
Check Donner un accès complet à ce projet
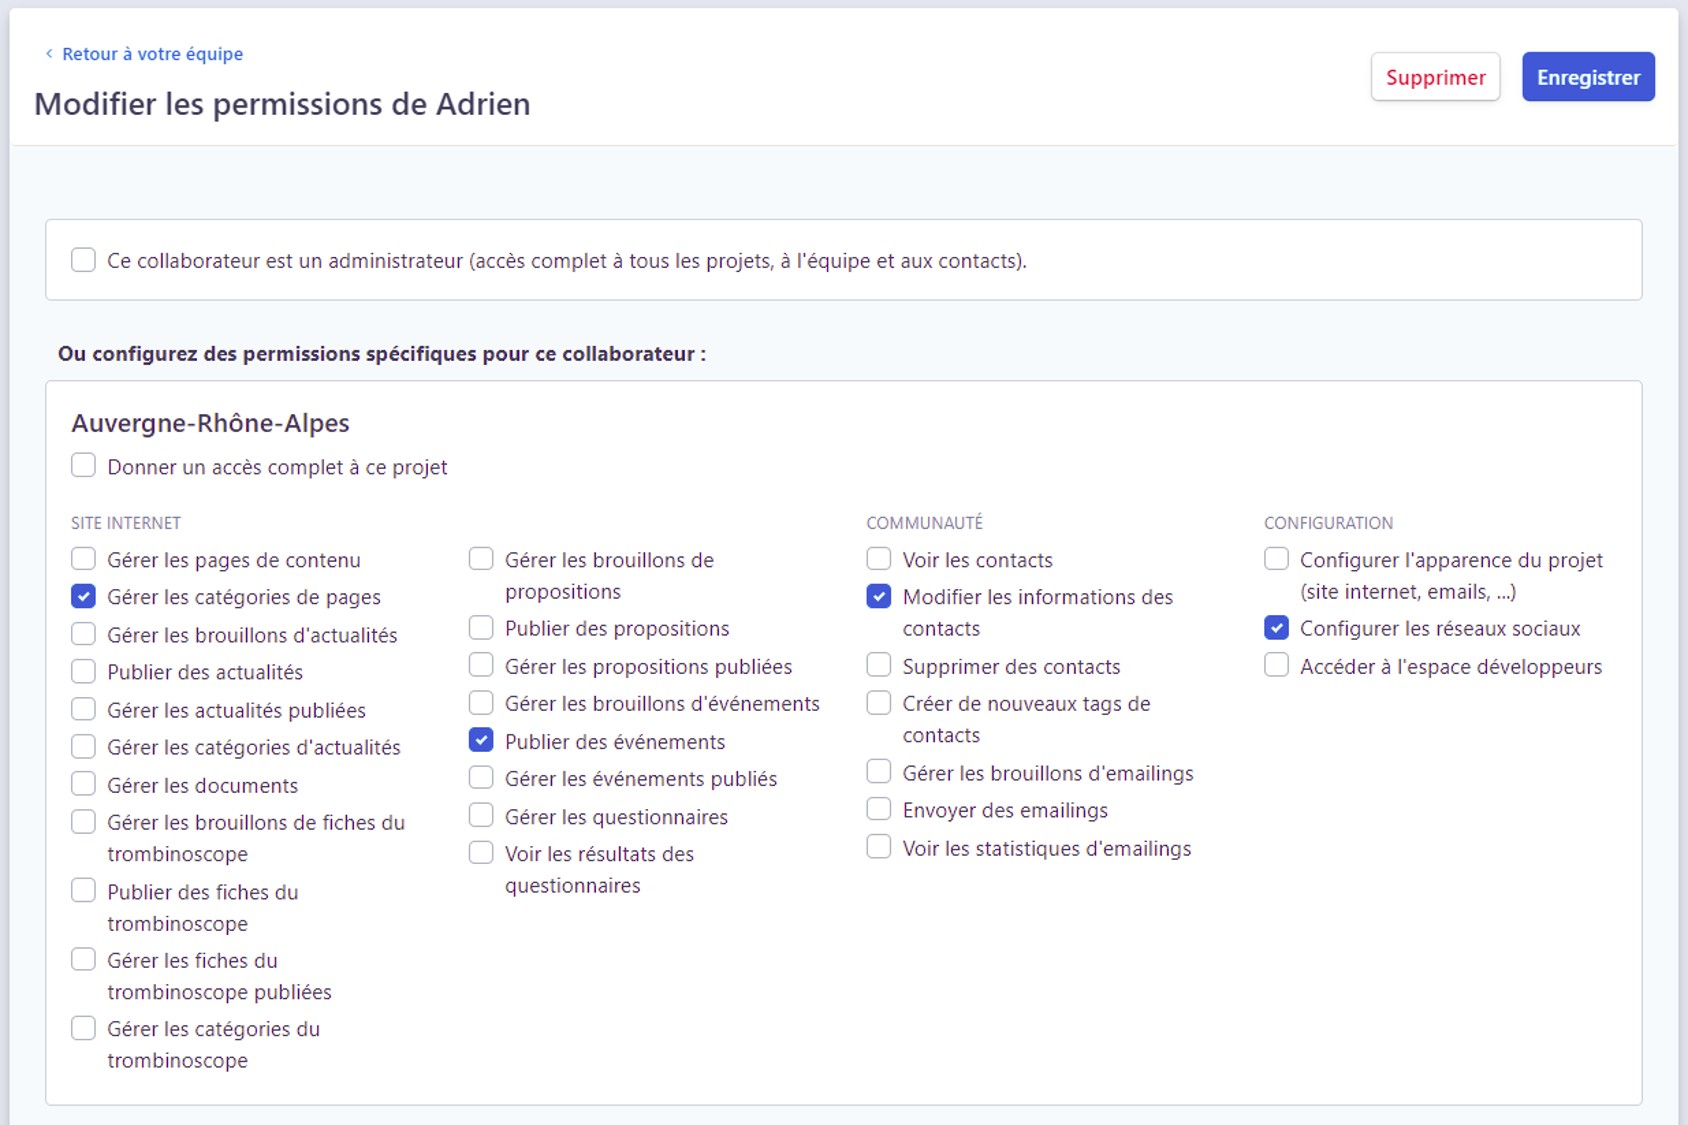pos(84,466)
